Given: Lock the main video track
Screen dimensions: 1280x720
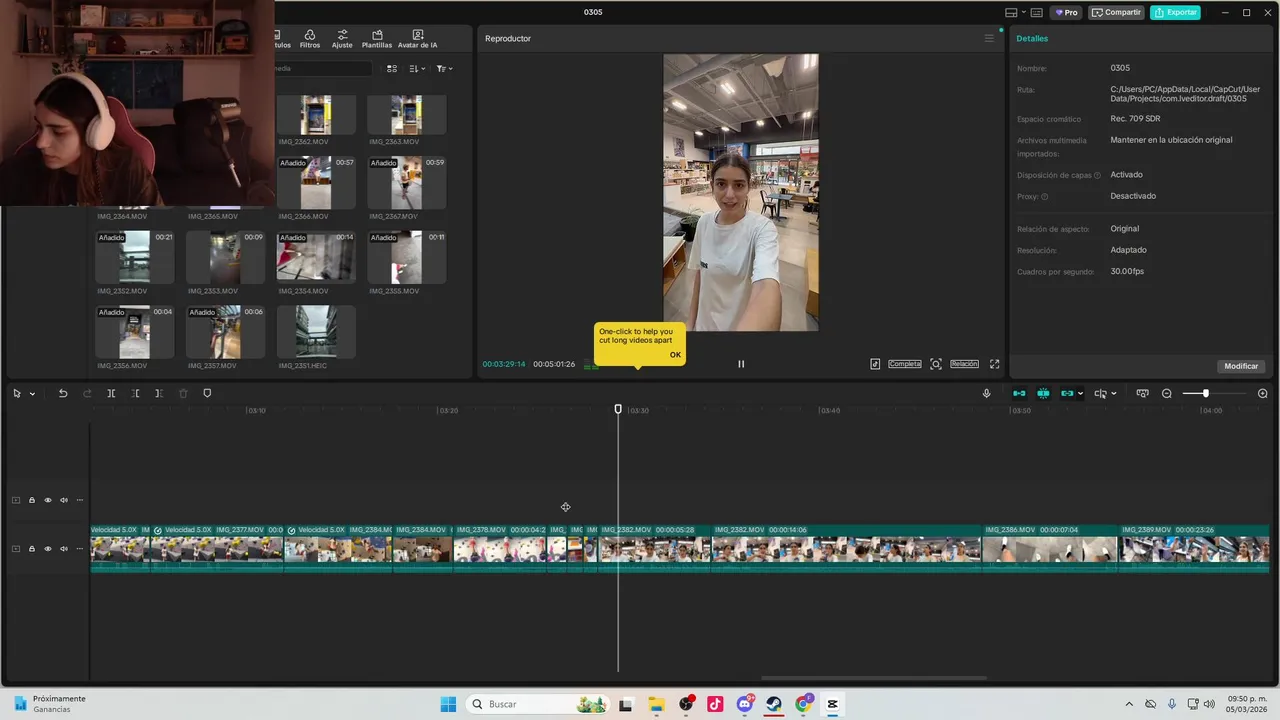Looking at the screenshot, I should click(x=31, y=549).
